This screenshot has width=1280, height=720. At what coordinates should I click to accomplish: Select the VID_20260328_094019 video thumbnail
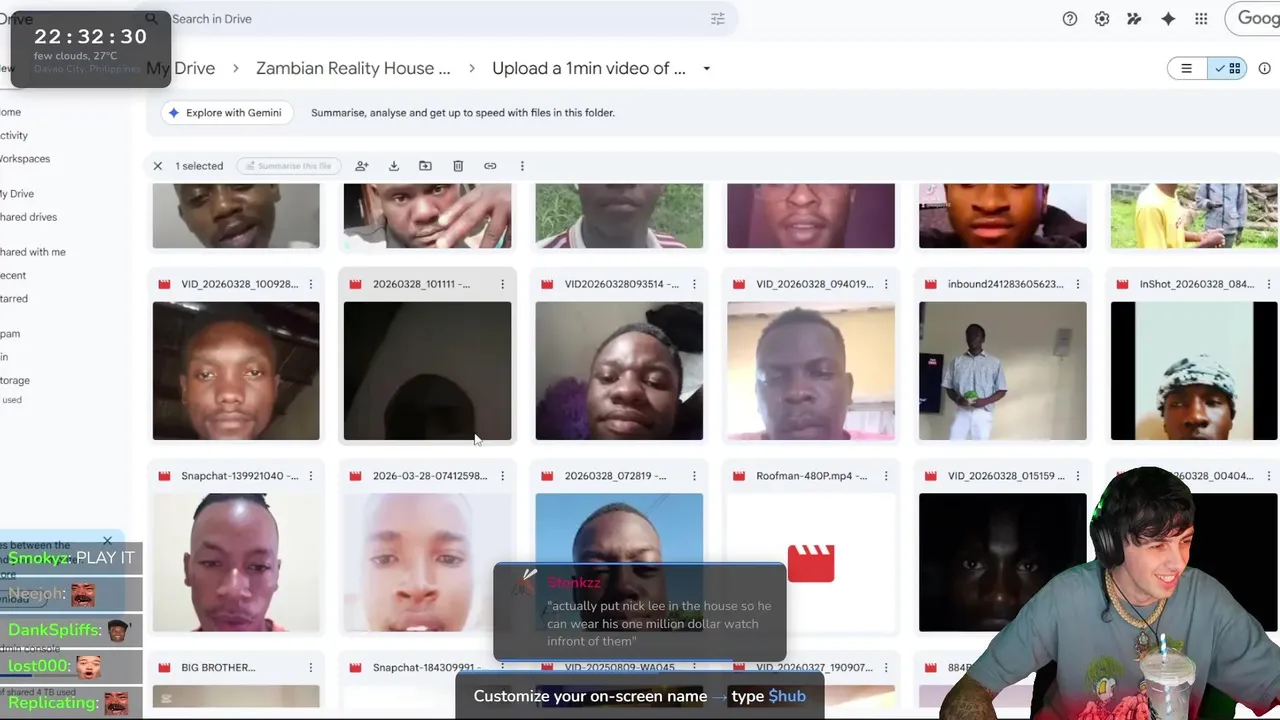coord(811,371)
